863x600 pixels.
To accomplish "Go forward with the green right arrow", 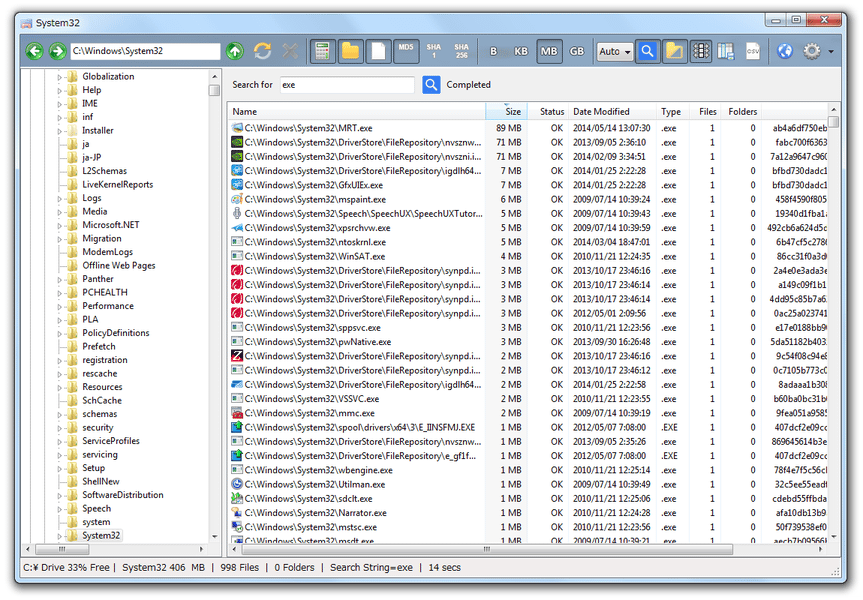I will pyautogui.click(x=57, y=51).
